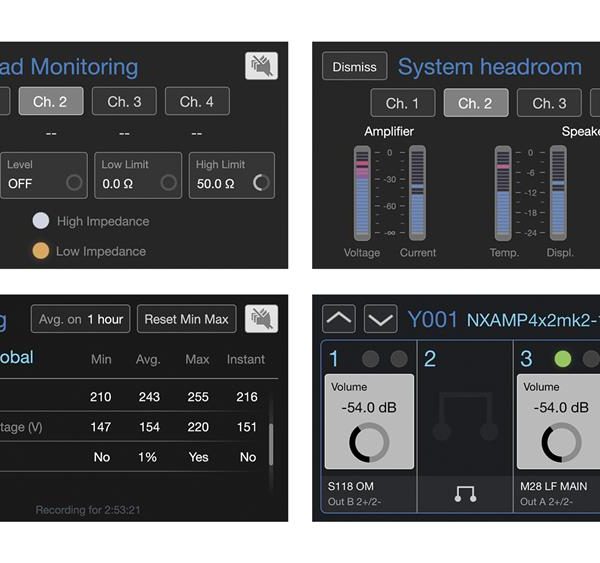Image resolution: width=600 pixels, height=563 pixels.
Task: Click the Amplifier Voltage meter
Action: [362, 192]
